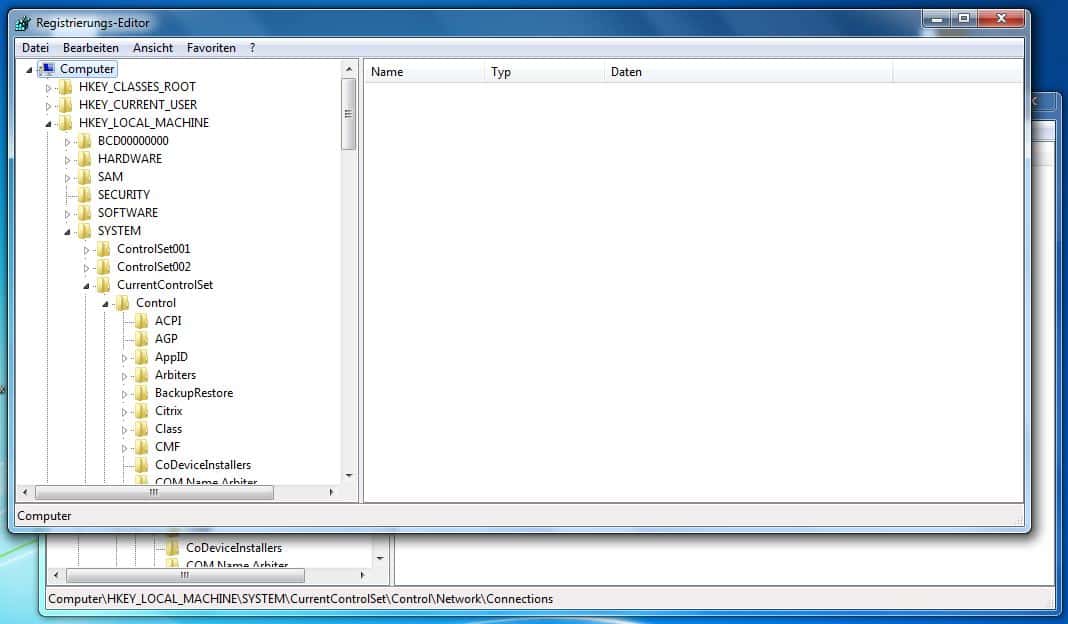Click the tree pane scroll down arrow
The image size is (1068, 624).
coord(349,475)
